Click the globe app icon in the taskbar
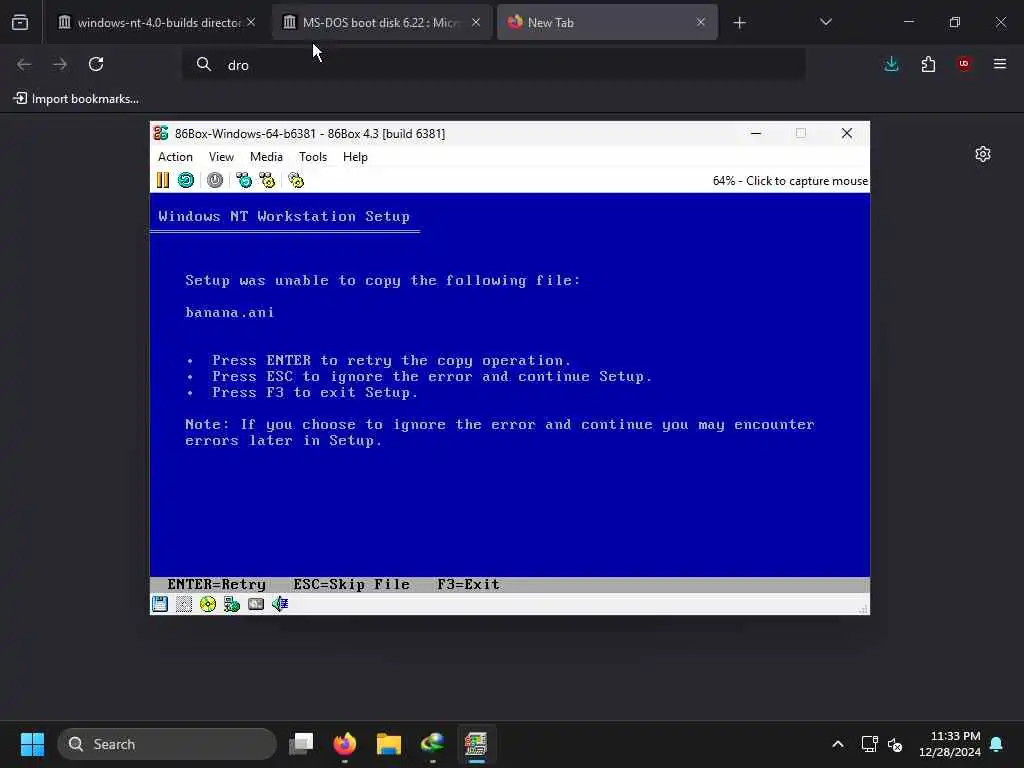This screenshot has width=1024, height=768. pos(432,744)
